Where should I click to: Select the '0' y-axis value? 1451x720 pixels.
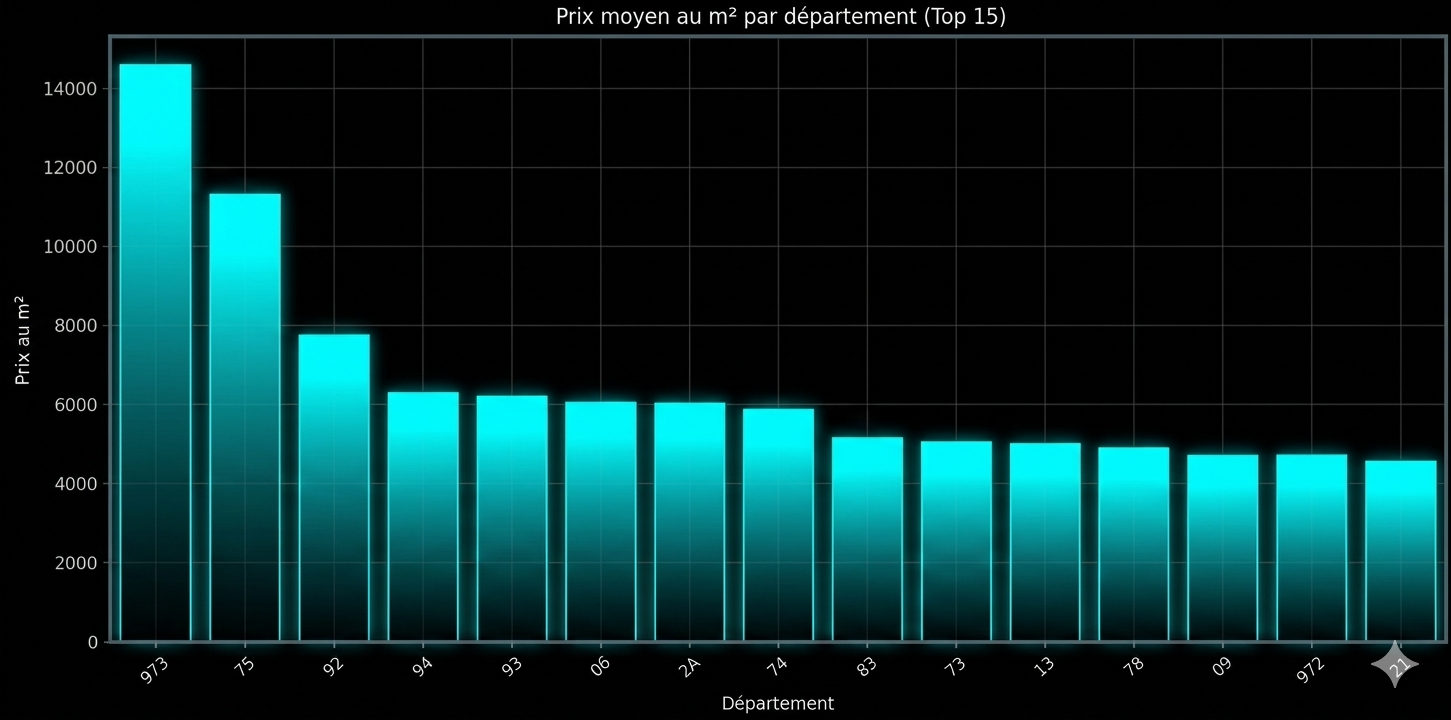coord(92,642)
